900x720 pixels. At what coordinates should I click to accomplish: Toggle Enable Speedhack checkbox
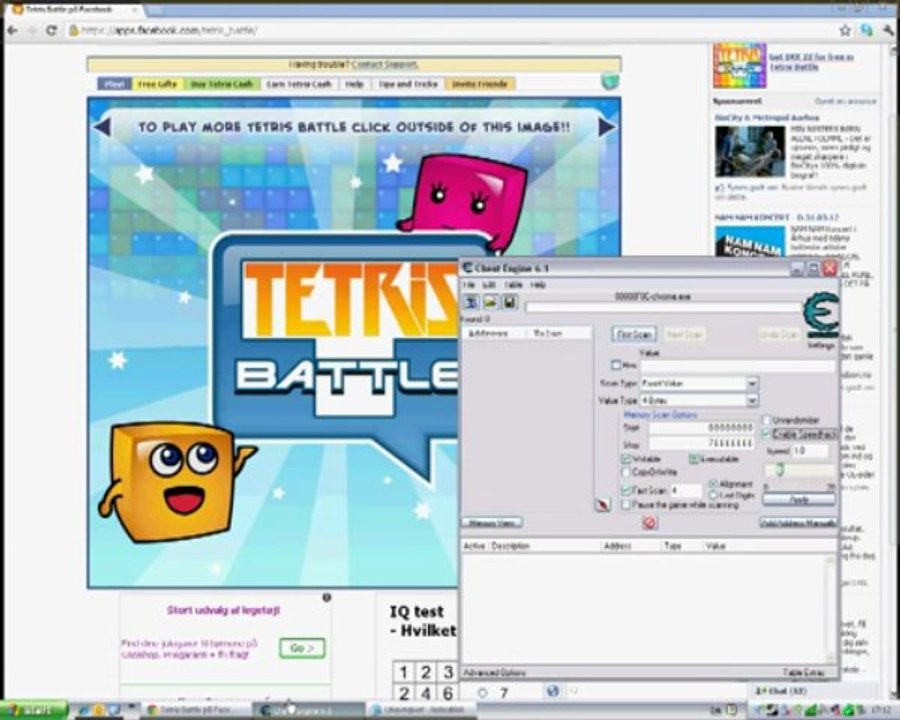point(766,434)
